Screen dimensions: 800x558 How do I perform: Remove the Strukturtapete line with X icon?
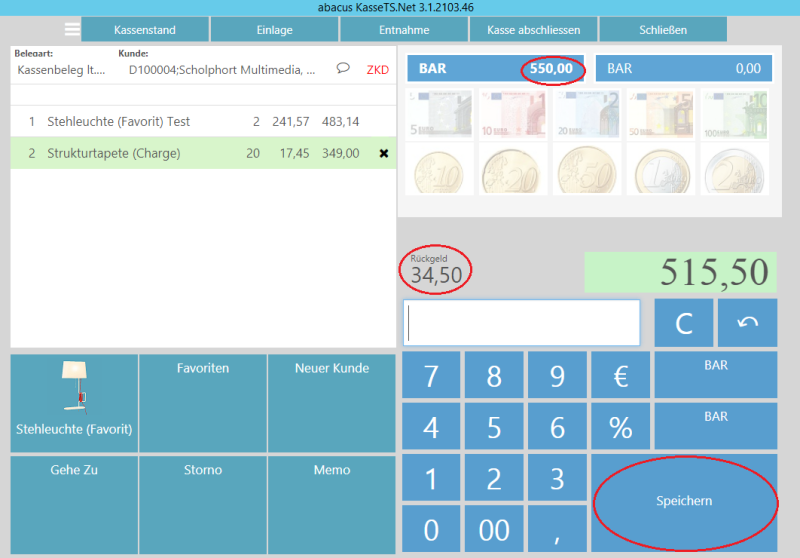point(383,153)
